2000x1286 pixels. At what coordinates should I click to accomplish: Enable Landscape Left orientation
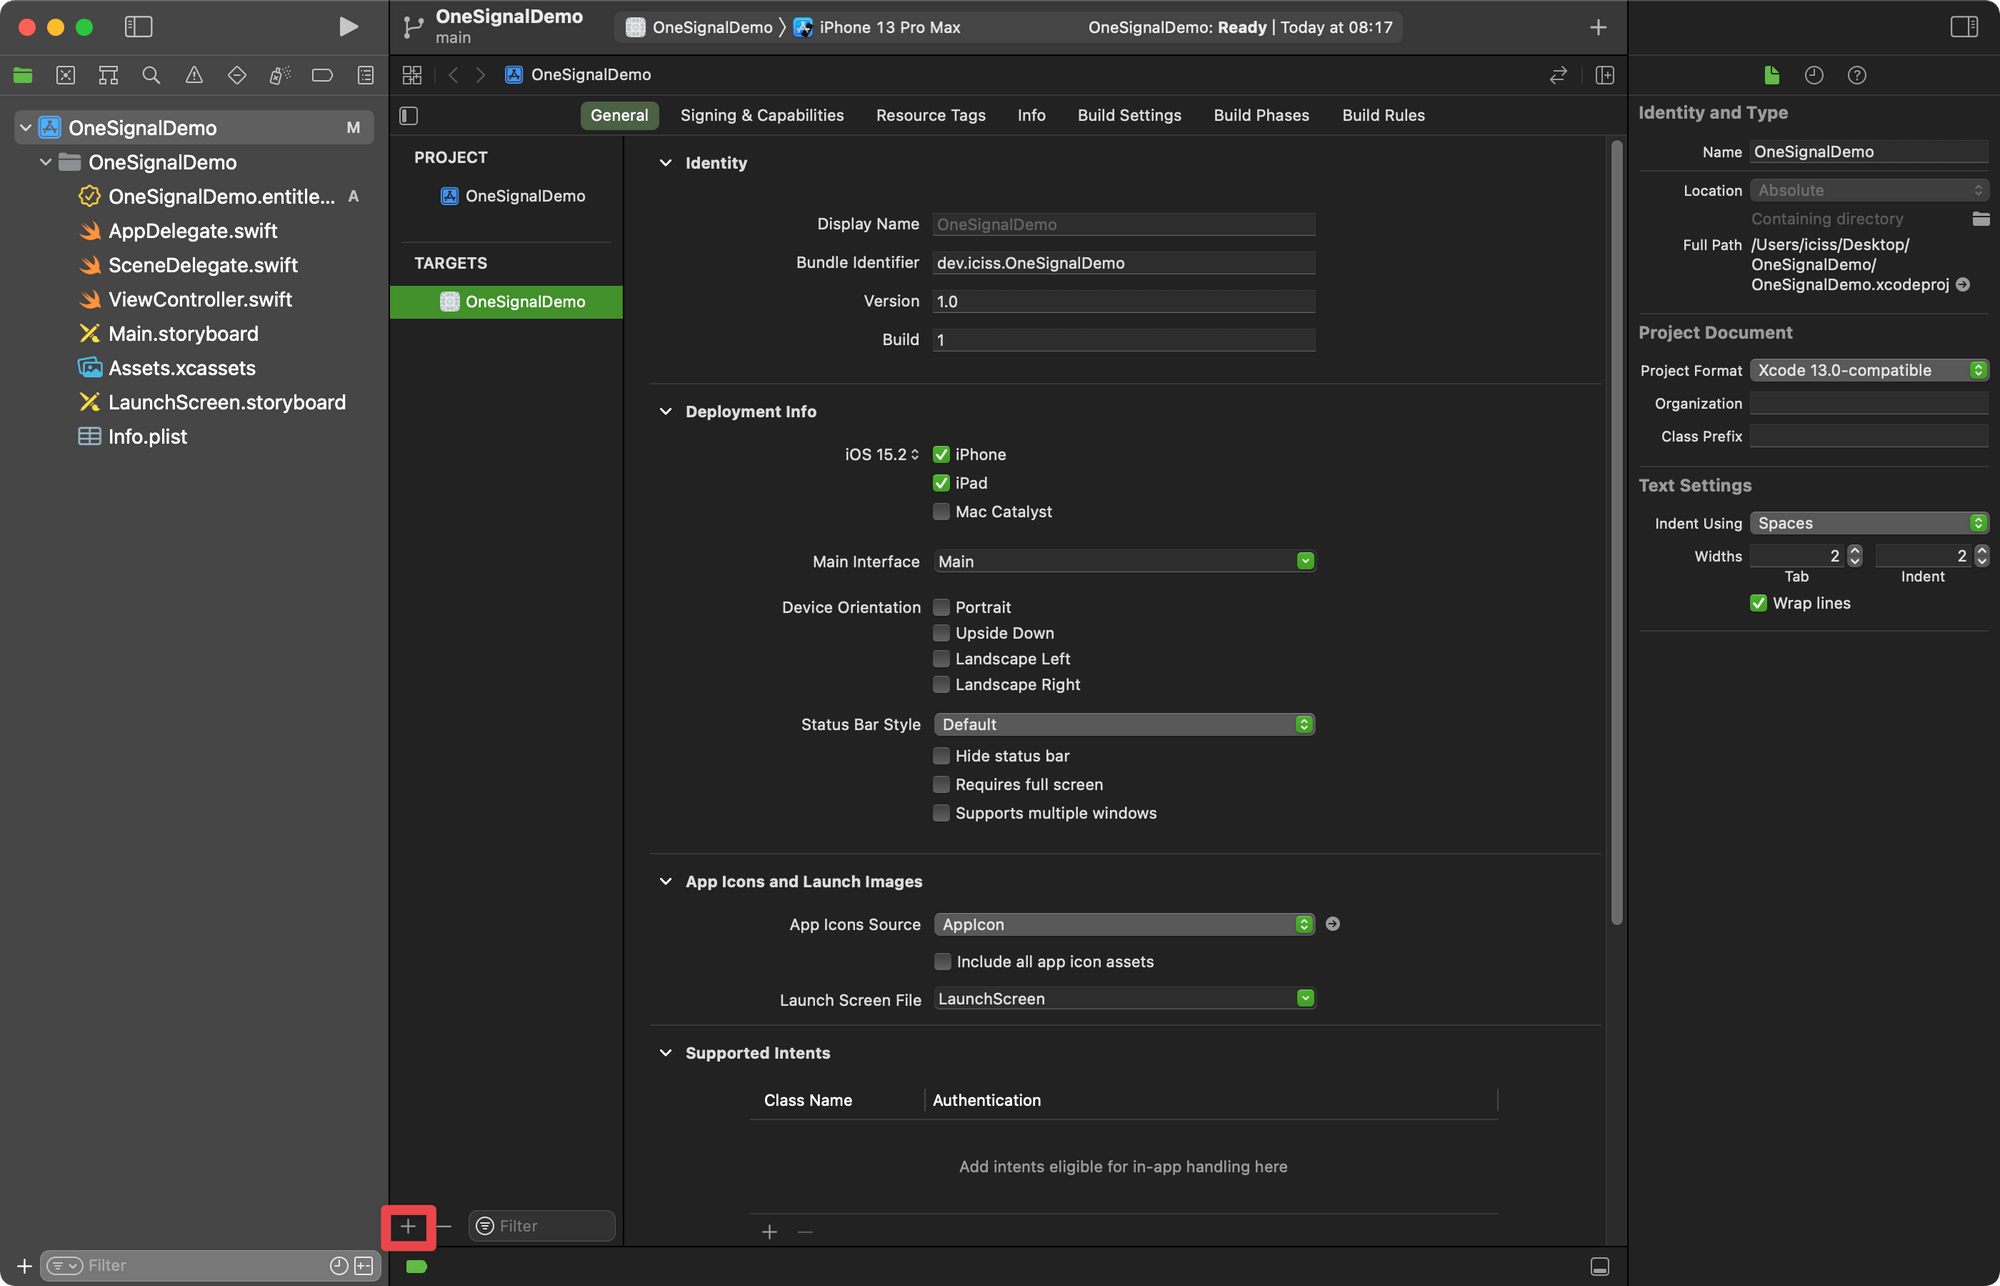point(941,659)
